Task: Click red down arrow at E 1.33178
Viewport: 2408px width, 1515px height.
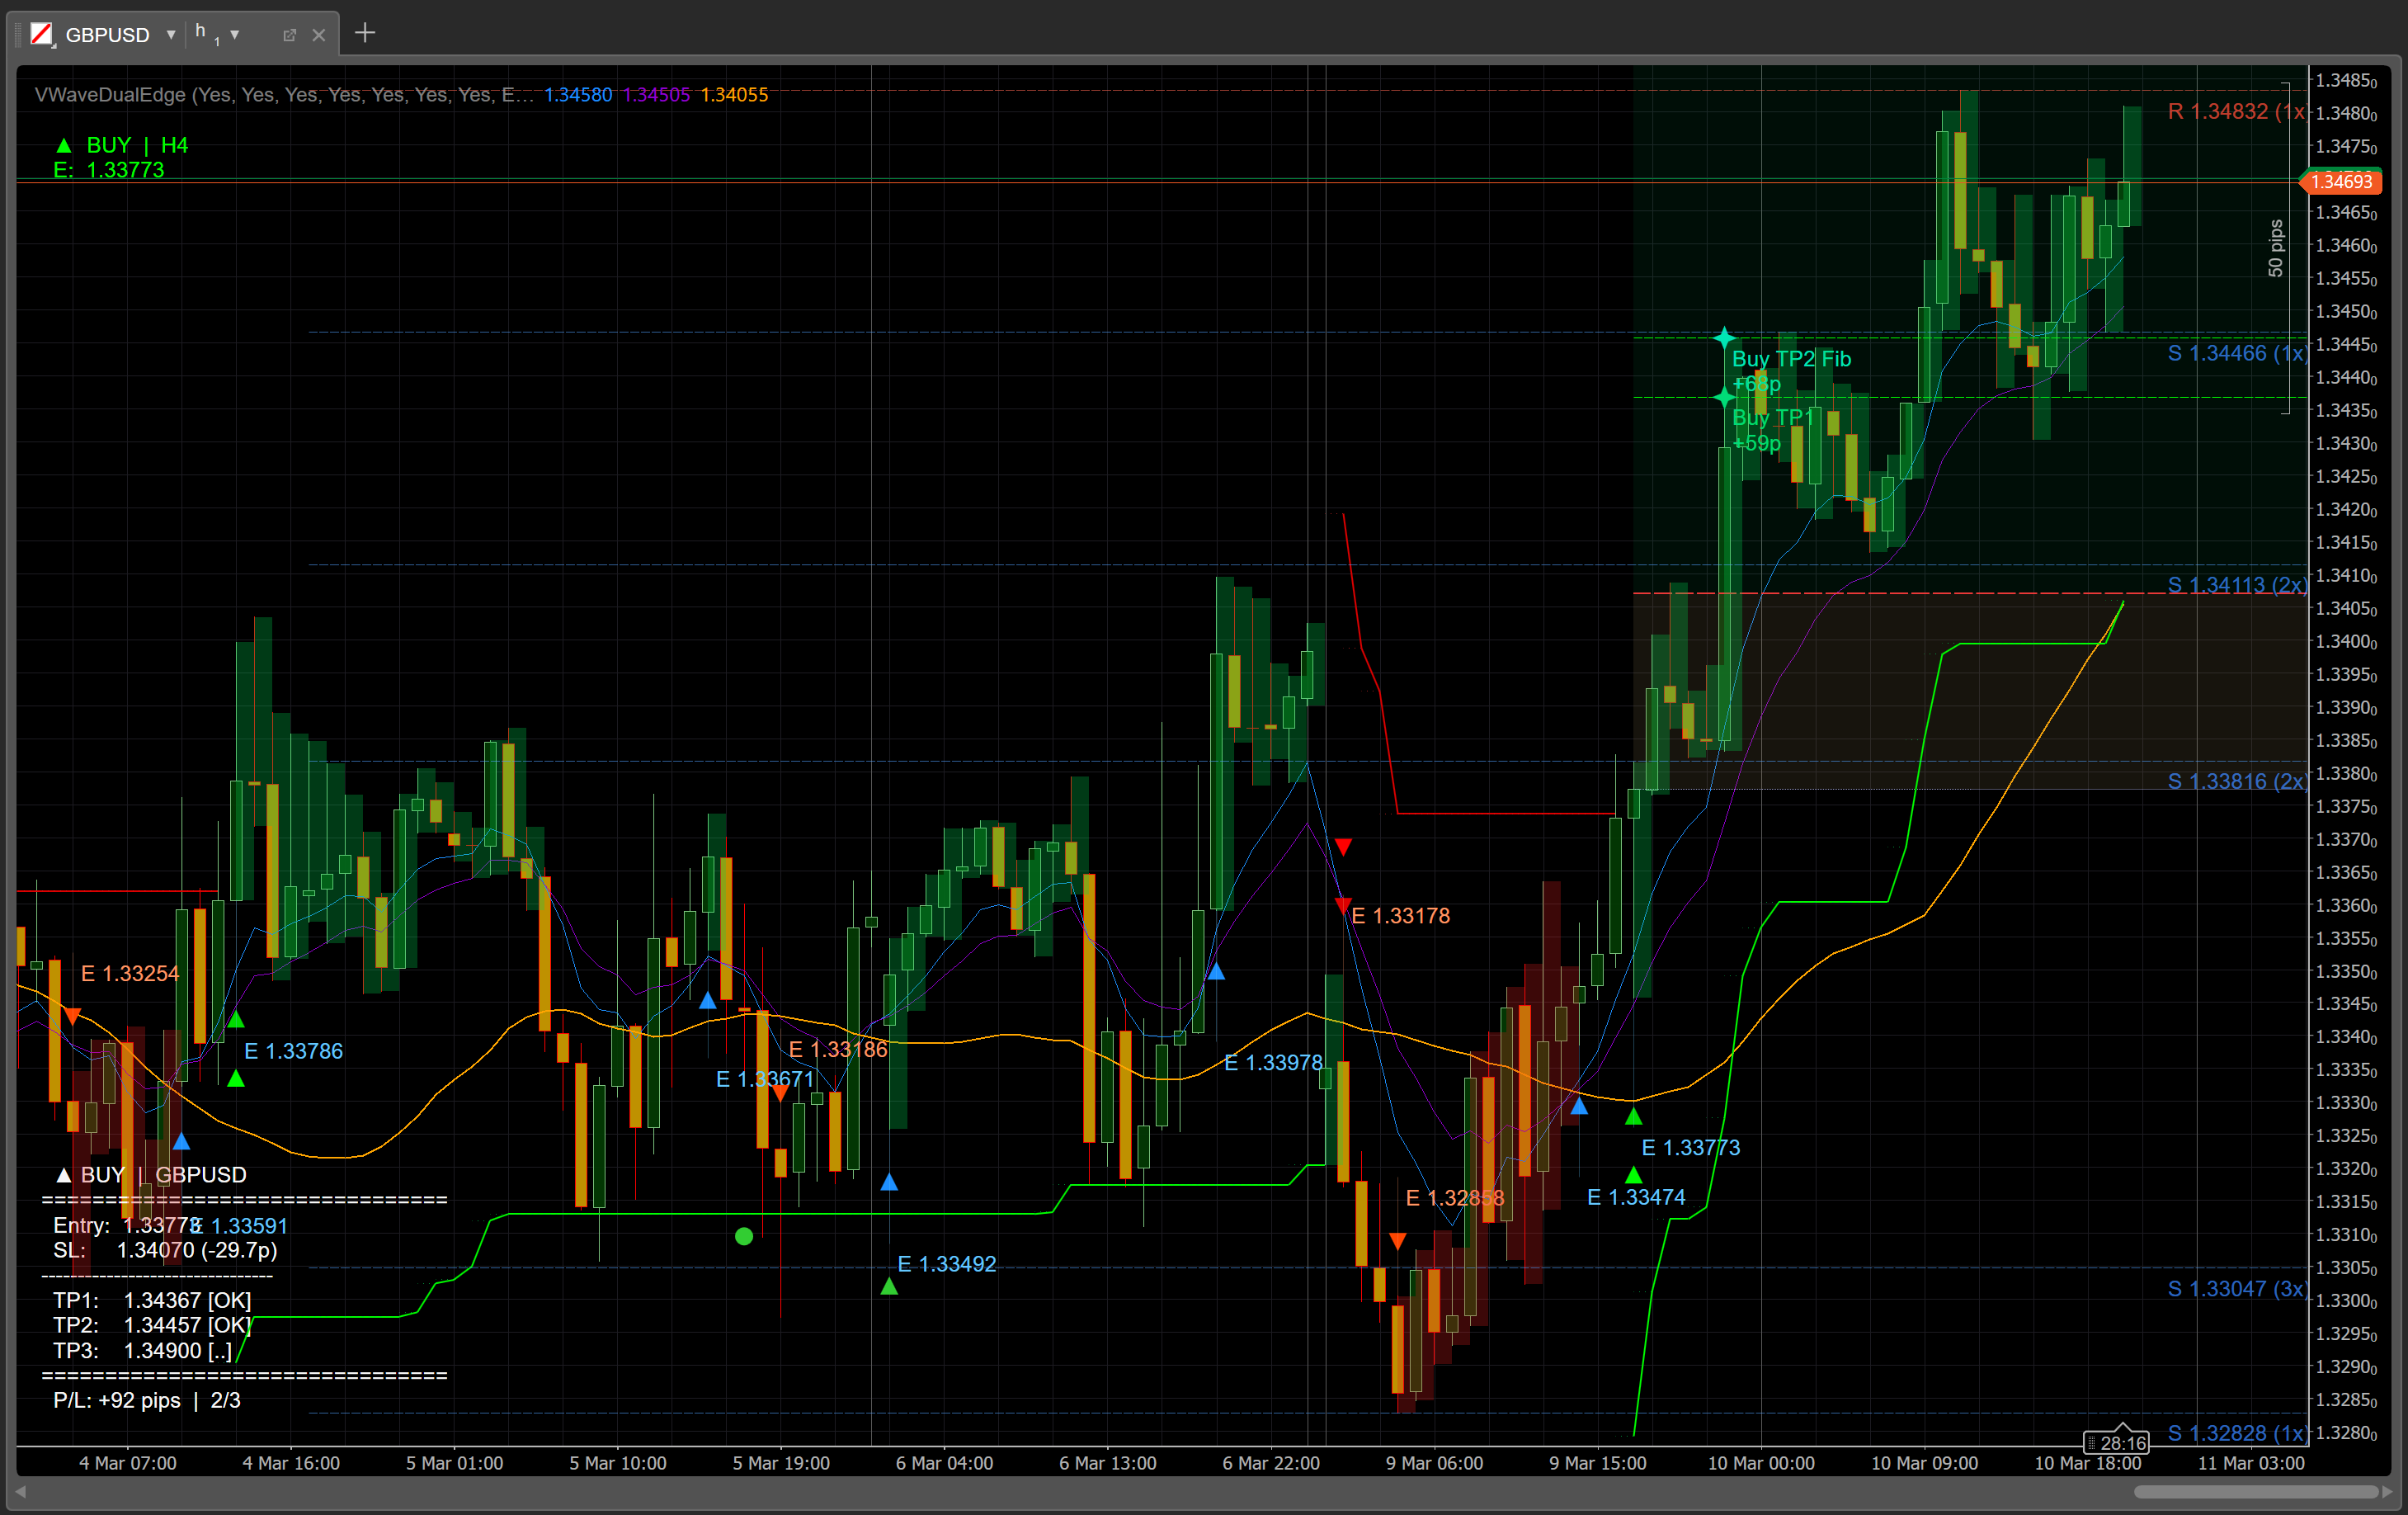Action: coord(1343,906)
